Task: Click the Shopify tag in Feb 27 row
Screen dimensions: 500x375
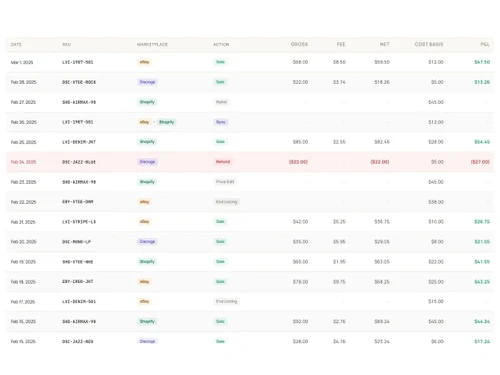Action: point(147,102)
